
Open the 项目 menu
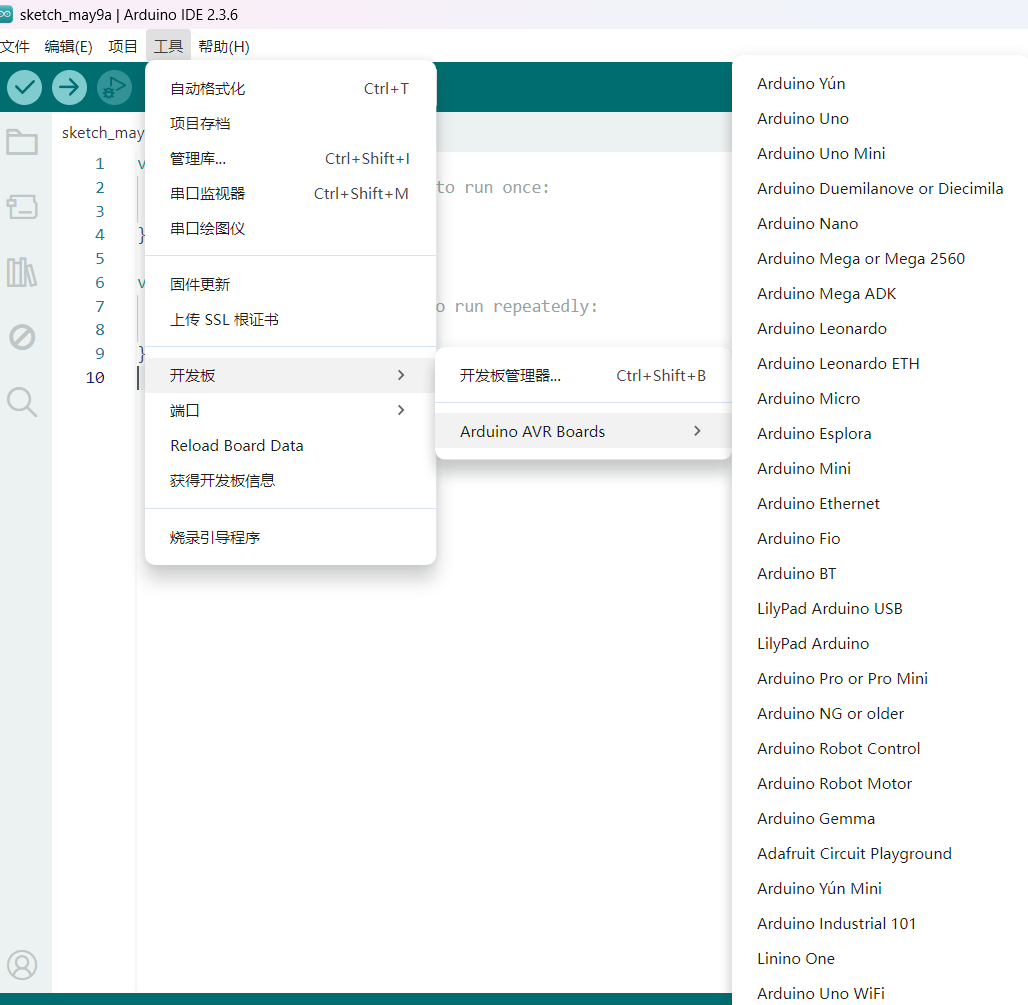pyautogui.click(x=123, y=47)
